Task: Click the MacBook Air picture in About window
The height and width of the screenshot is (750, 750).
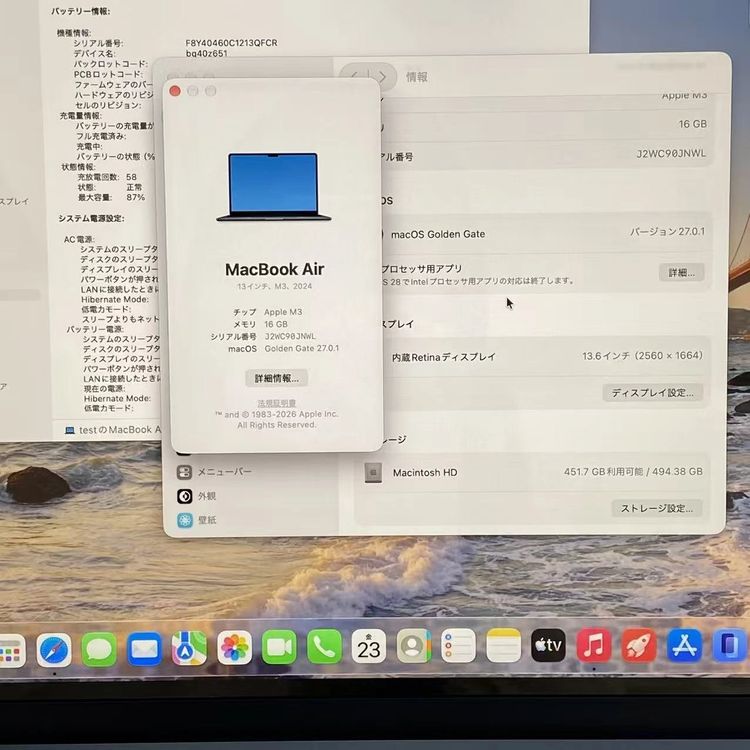Action: [274, 187]
